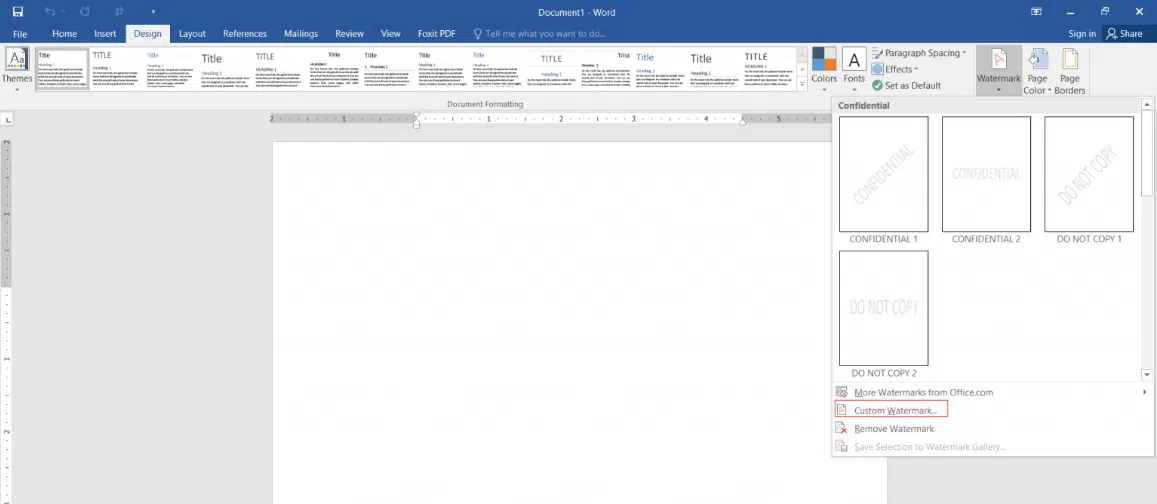Click the Set as Default checkmark icon
Viewport: 1157px width, 504px height.
(x=877, y=86)
